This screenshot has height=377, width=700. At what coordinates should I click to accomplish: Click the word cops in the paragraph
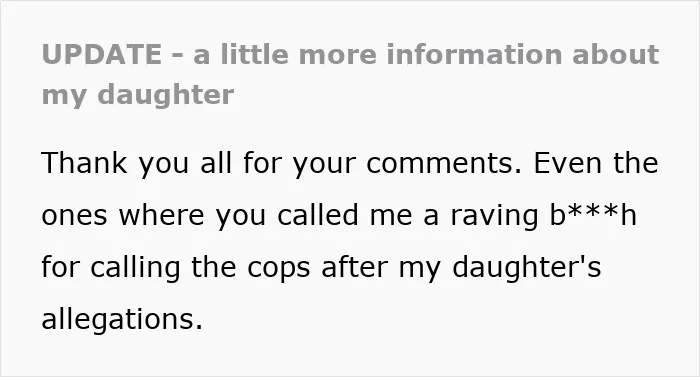[279, 269]
